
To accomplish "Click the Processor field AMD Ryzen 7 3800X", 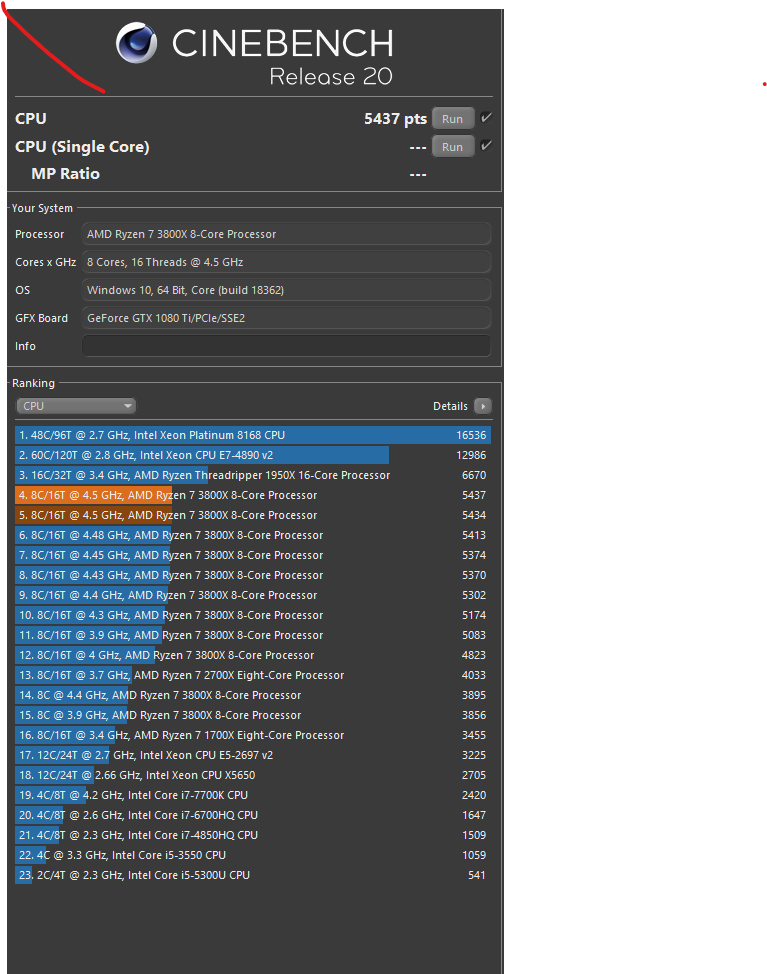I will coord(286,234).
